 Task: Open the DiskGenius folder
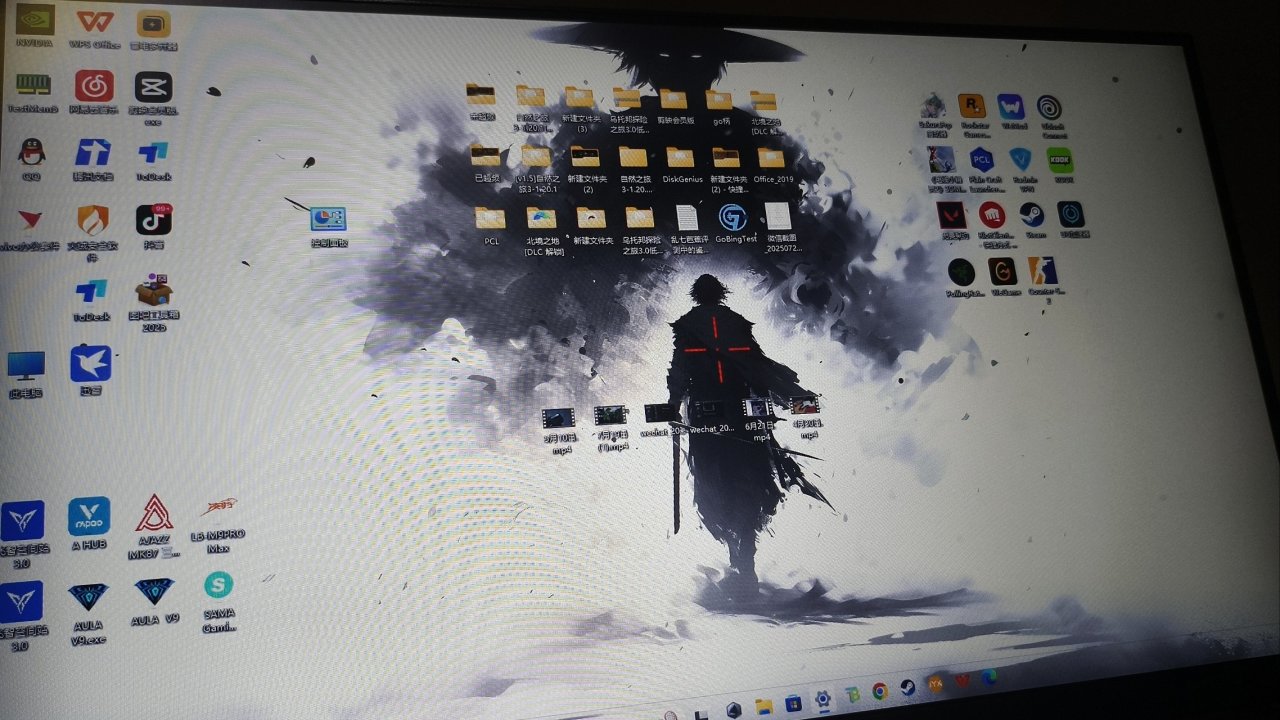(680, 157)
